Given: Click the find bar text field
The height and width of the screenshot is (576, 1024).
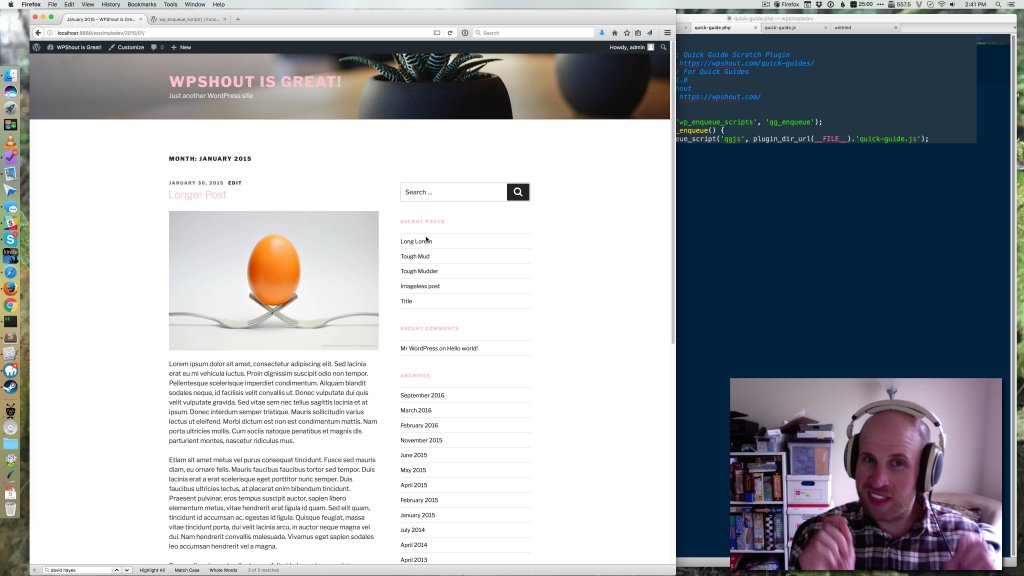Looking at the screenshot, I should 77,570.
